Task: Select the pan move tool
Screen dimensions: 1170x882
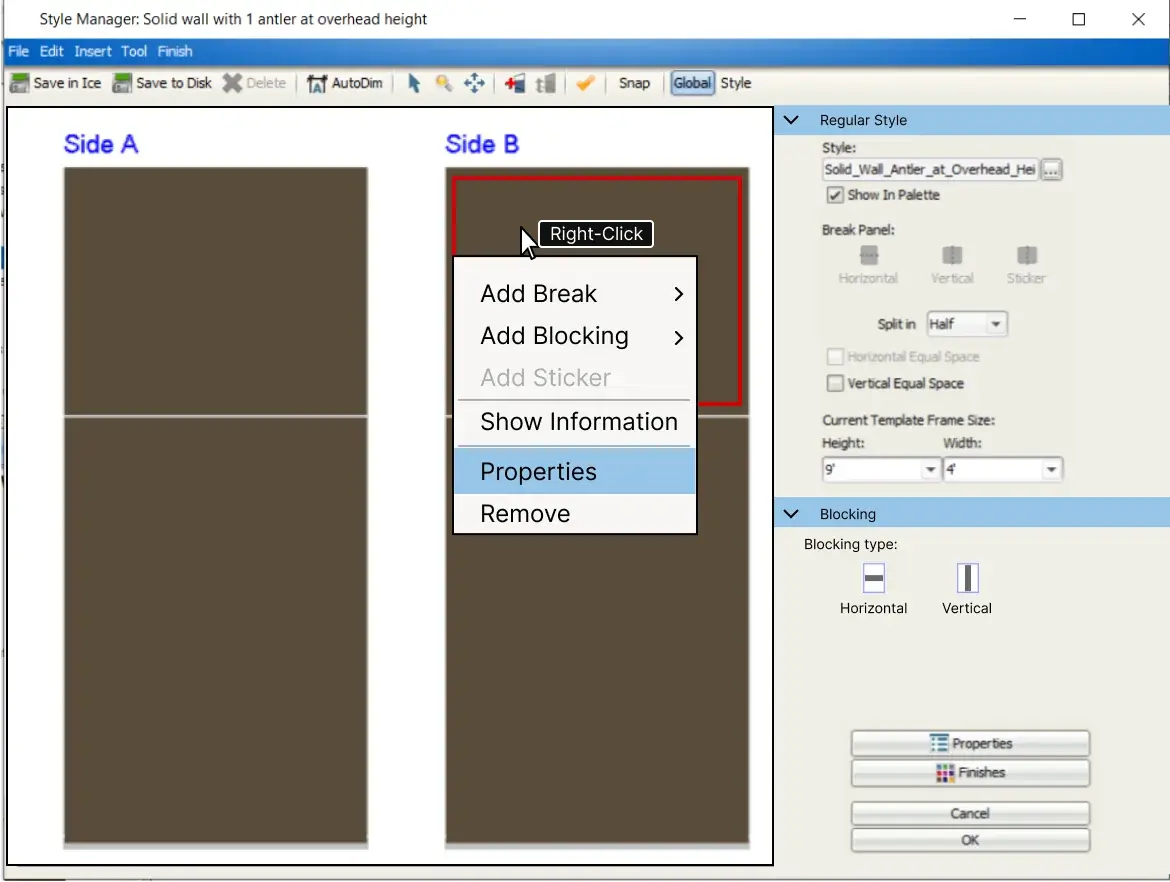Action: point(474,83)
